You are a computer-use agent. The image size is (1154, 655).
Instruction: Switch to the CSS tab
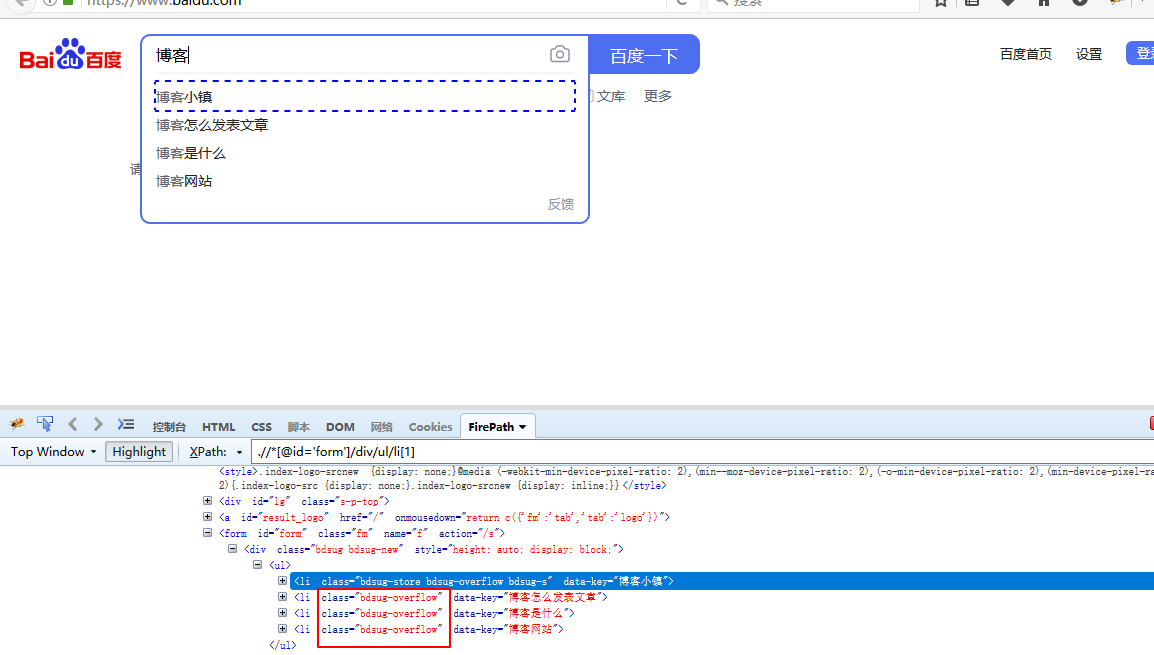tap(261, 427)
